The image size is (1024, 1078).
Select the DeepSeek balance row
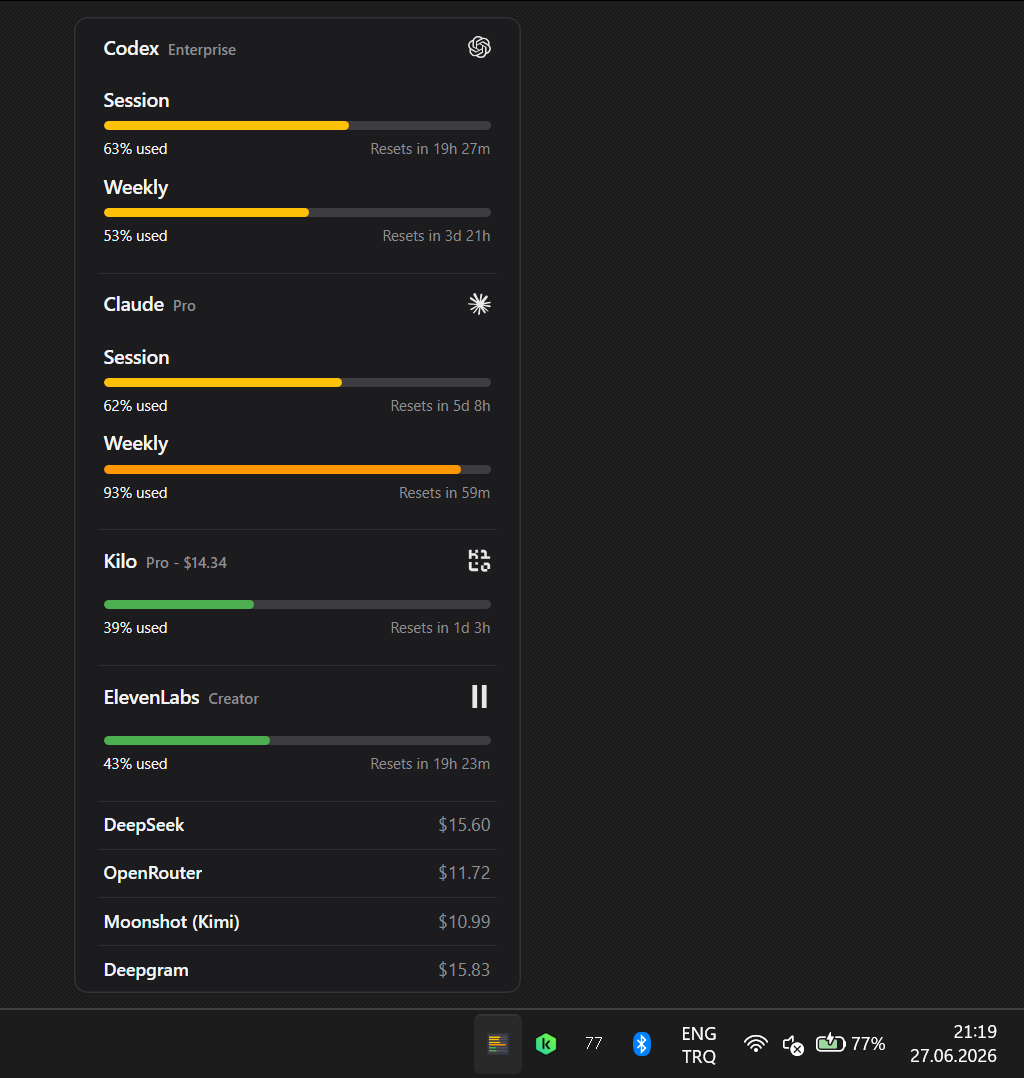pos(297,825)
